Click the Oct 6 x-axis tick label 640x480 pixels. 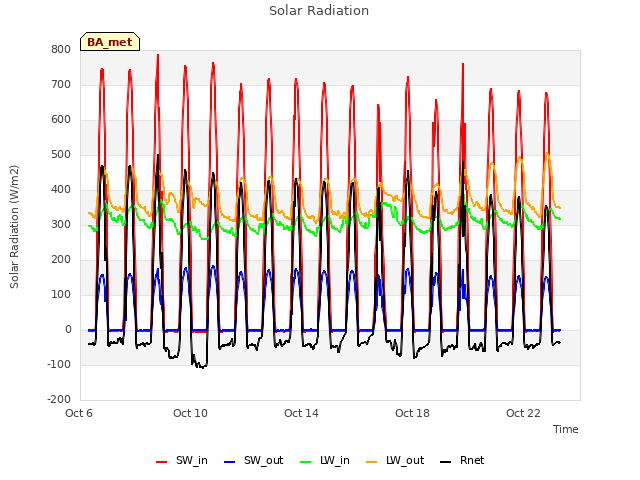coord(79,413)
